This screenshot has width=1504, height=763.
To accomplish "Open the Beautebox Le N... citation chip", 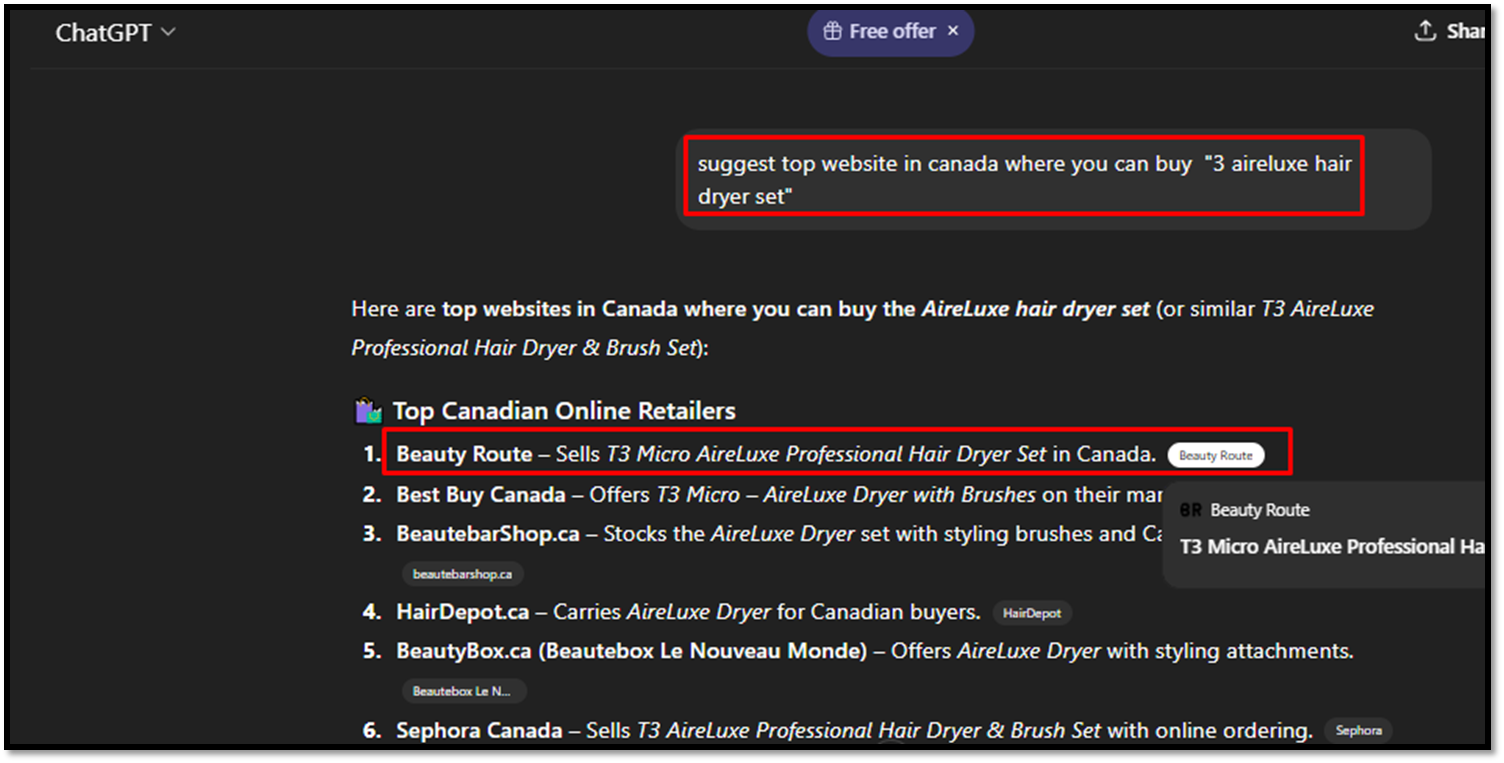I will pos(462,691).
